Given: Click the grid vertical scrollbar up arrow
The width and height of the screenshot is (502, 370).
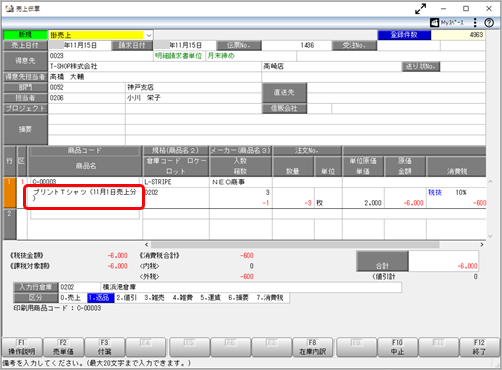Looking at the screenshot, I should tap(490, 182).
